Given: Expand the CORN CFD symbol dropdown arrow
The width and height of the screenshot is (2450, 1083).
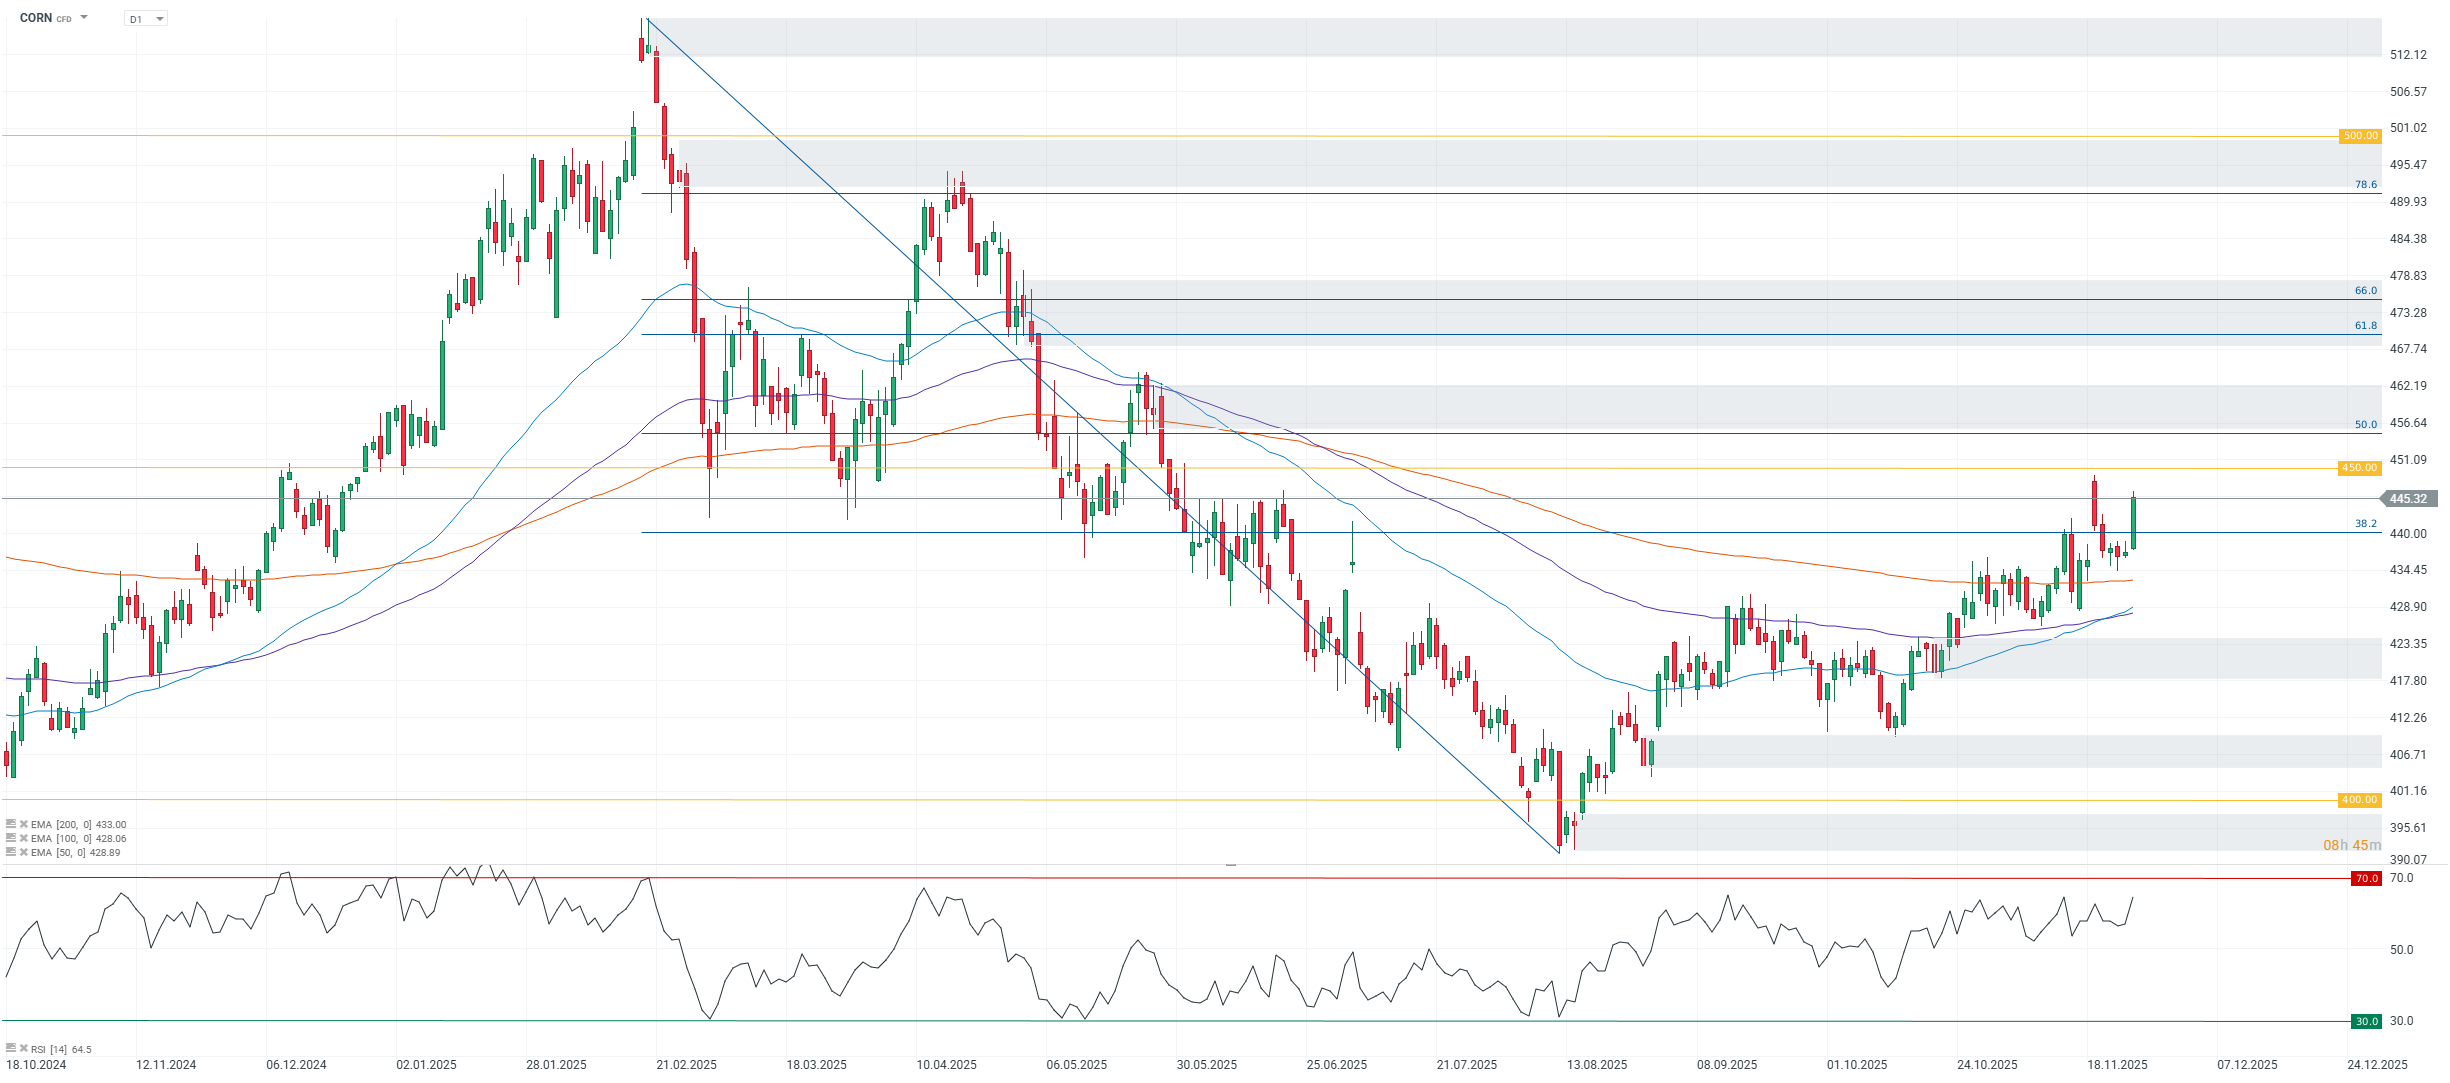Looking at the screenshot, I should tap(84, 18).
